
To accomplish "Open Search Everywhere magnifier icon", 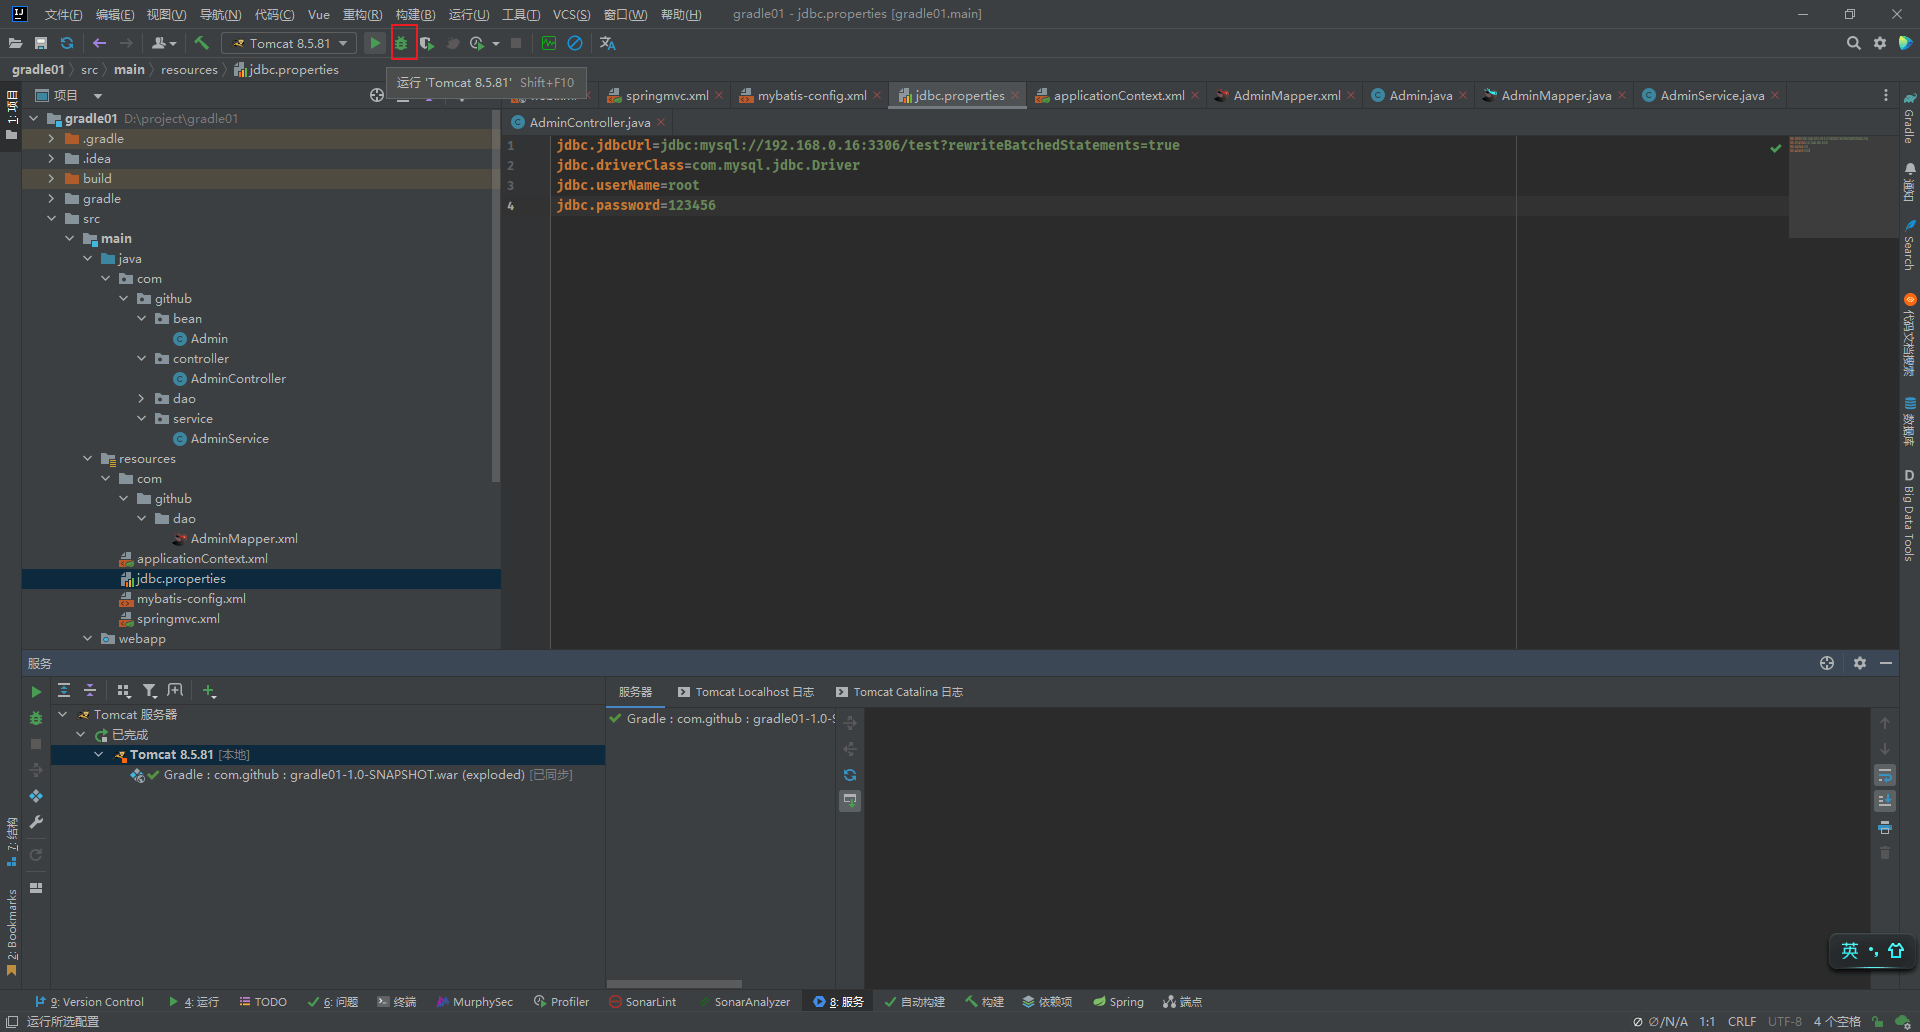I will pyautogui.click(x=1853, y=43).
